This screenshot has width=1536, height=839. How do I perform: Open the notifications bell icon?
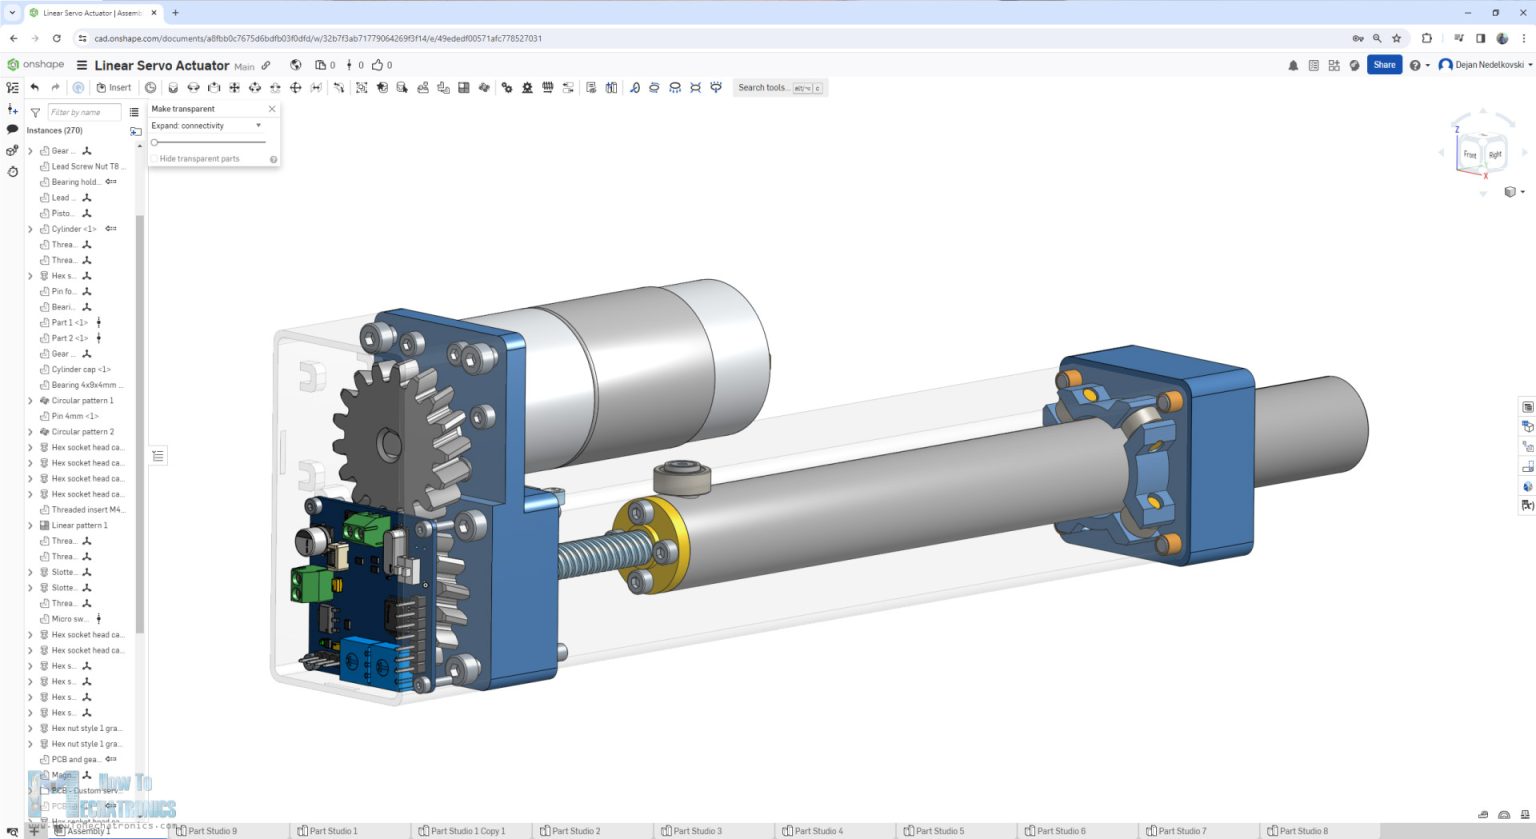[x=1292, y=64]
